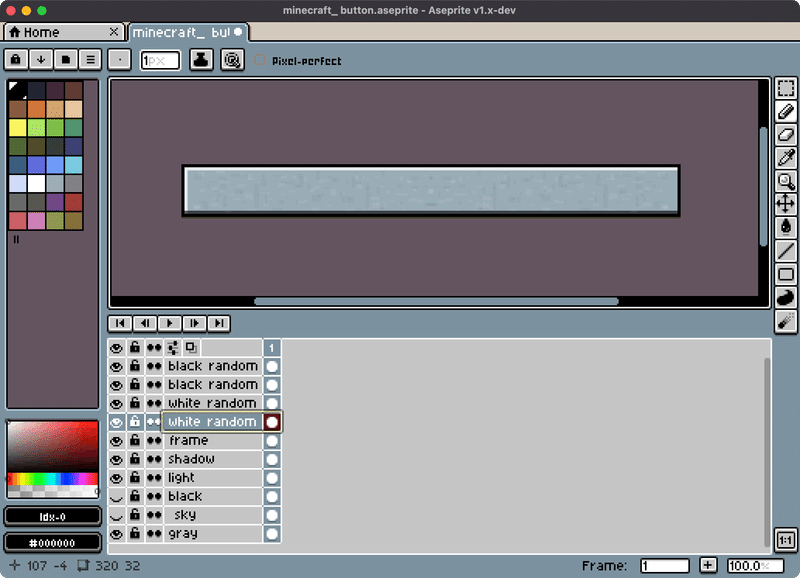The height and width of the screenshot is (578, 800).
Task: Go to first frame button
Action: click(x=120, y=323)
